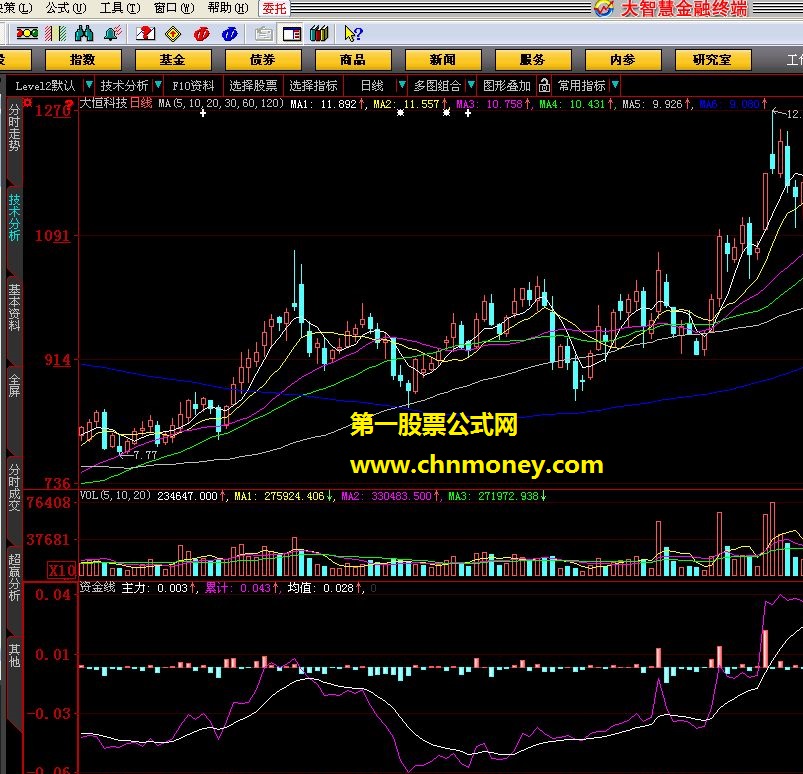Click the Level2默认 toolbar item

coord(45,86)
